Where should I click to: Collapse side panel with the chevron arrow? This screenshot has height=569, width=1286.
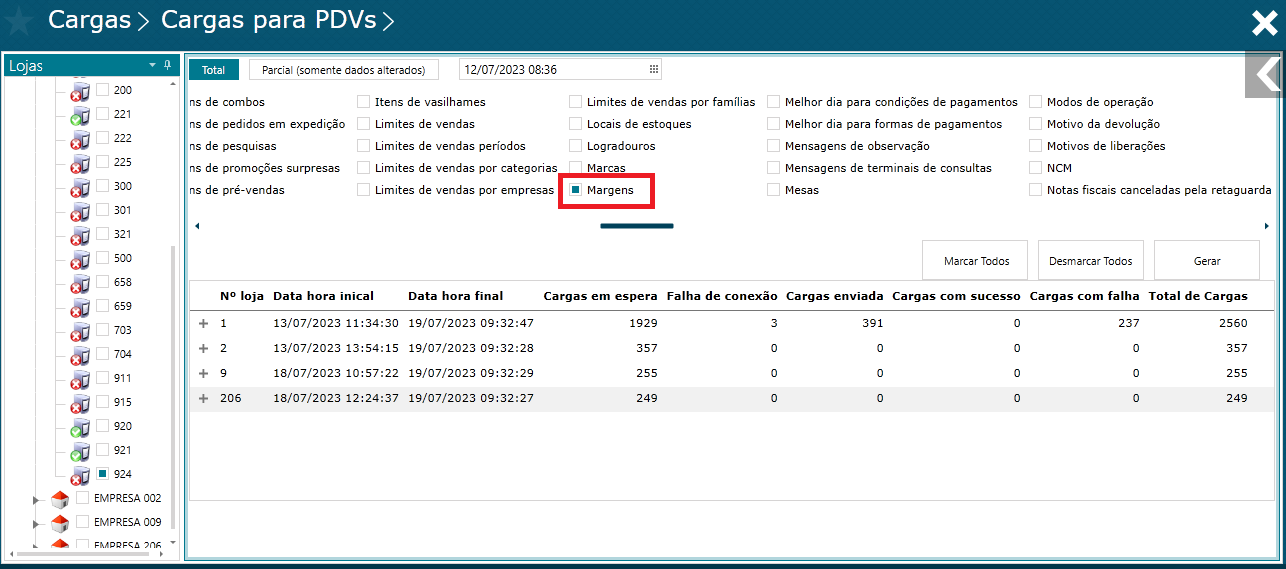point(1265,75)
